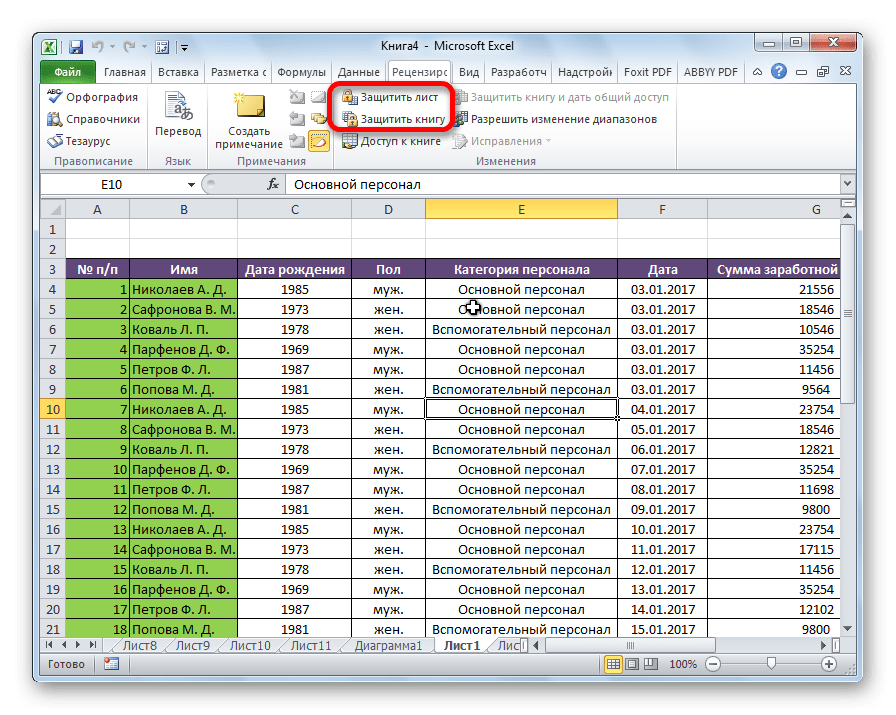Switch to Normal view button
The width and height of the screenshot is (896, 715).
613,664
